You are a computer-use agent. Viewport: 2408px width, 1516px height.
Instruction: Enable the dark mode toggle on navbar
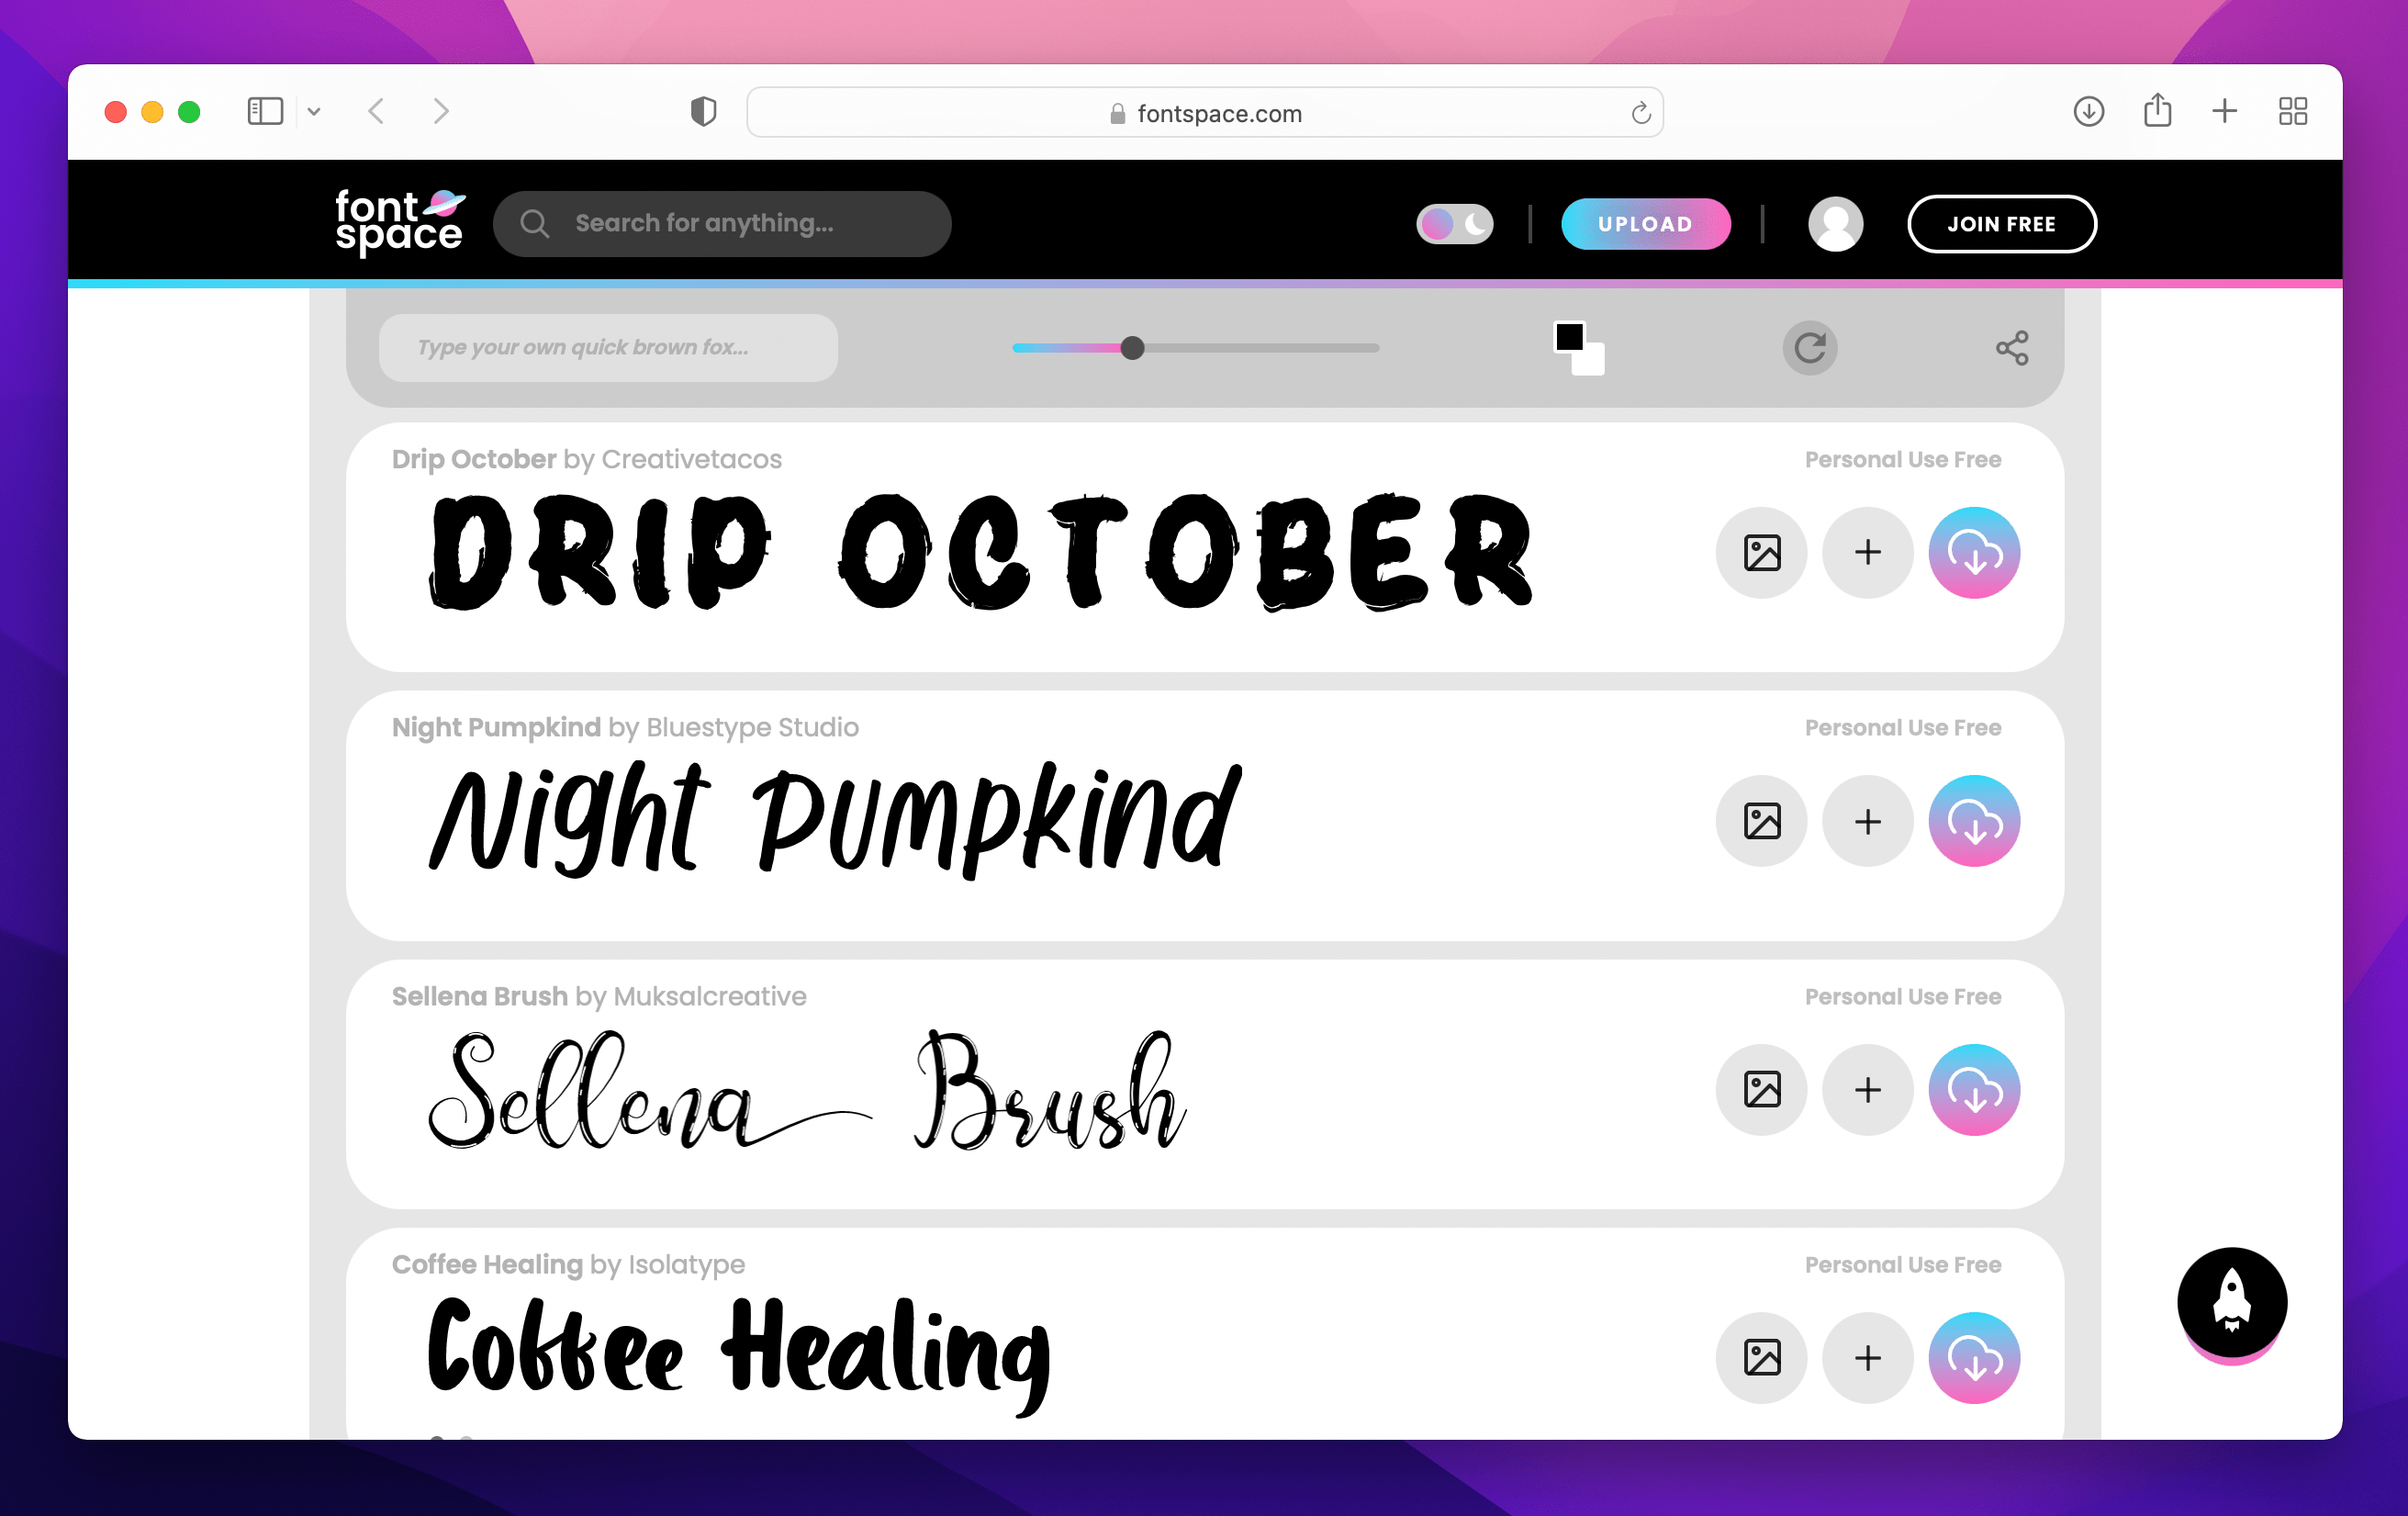coord(1456,223)
